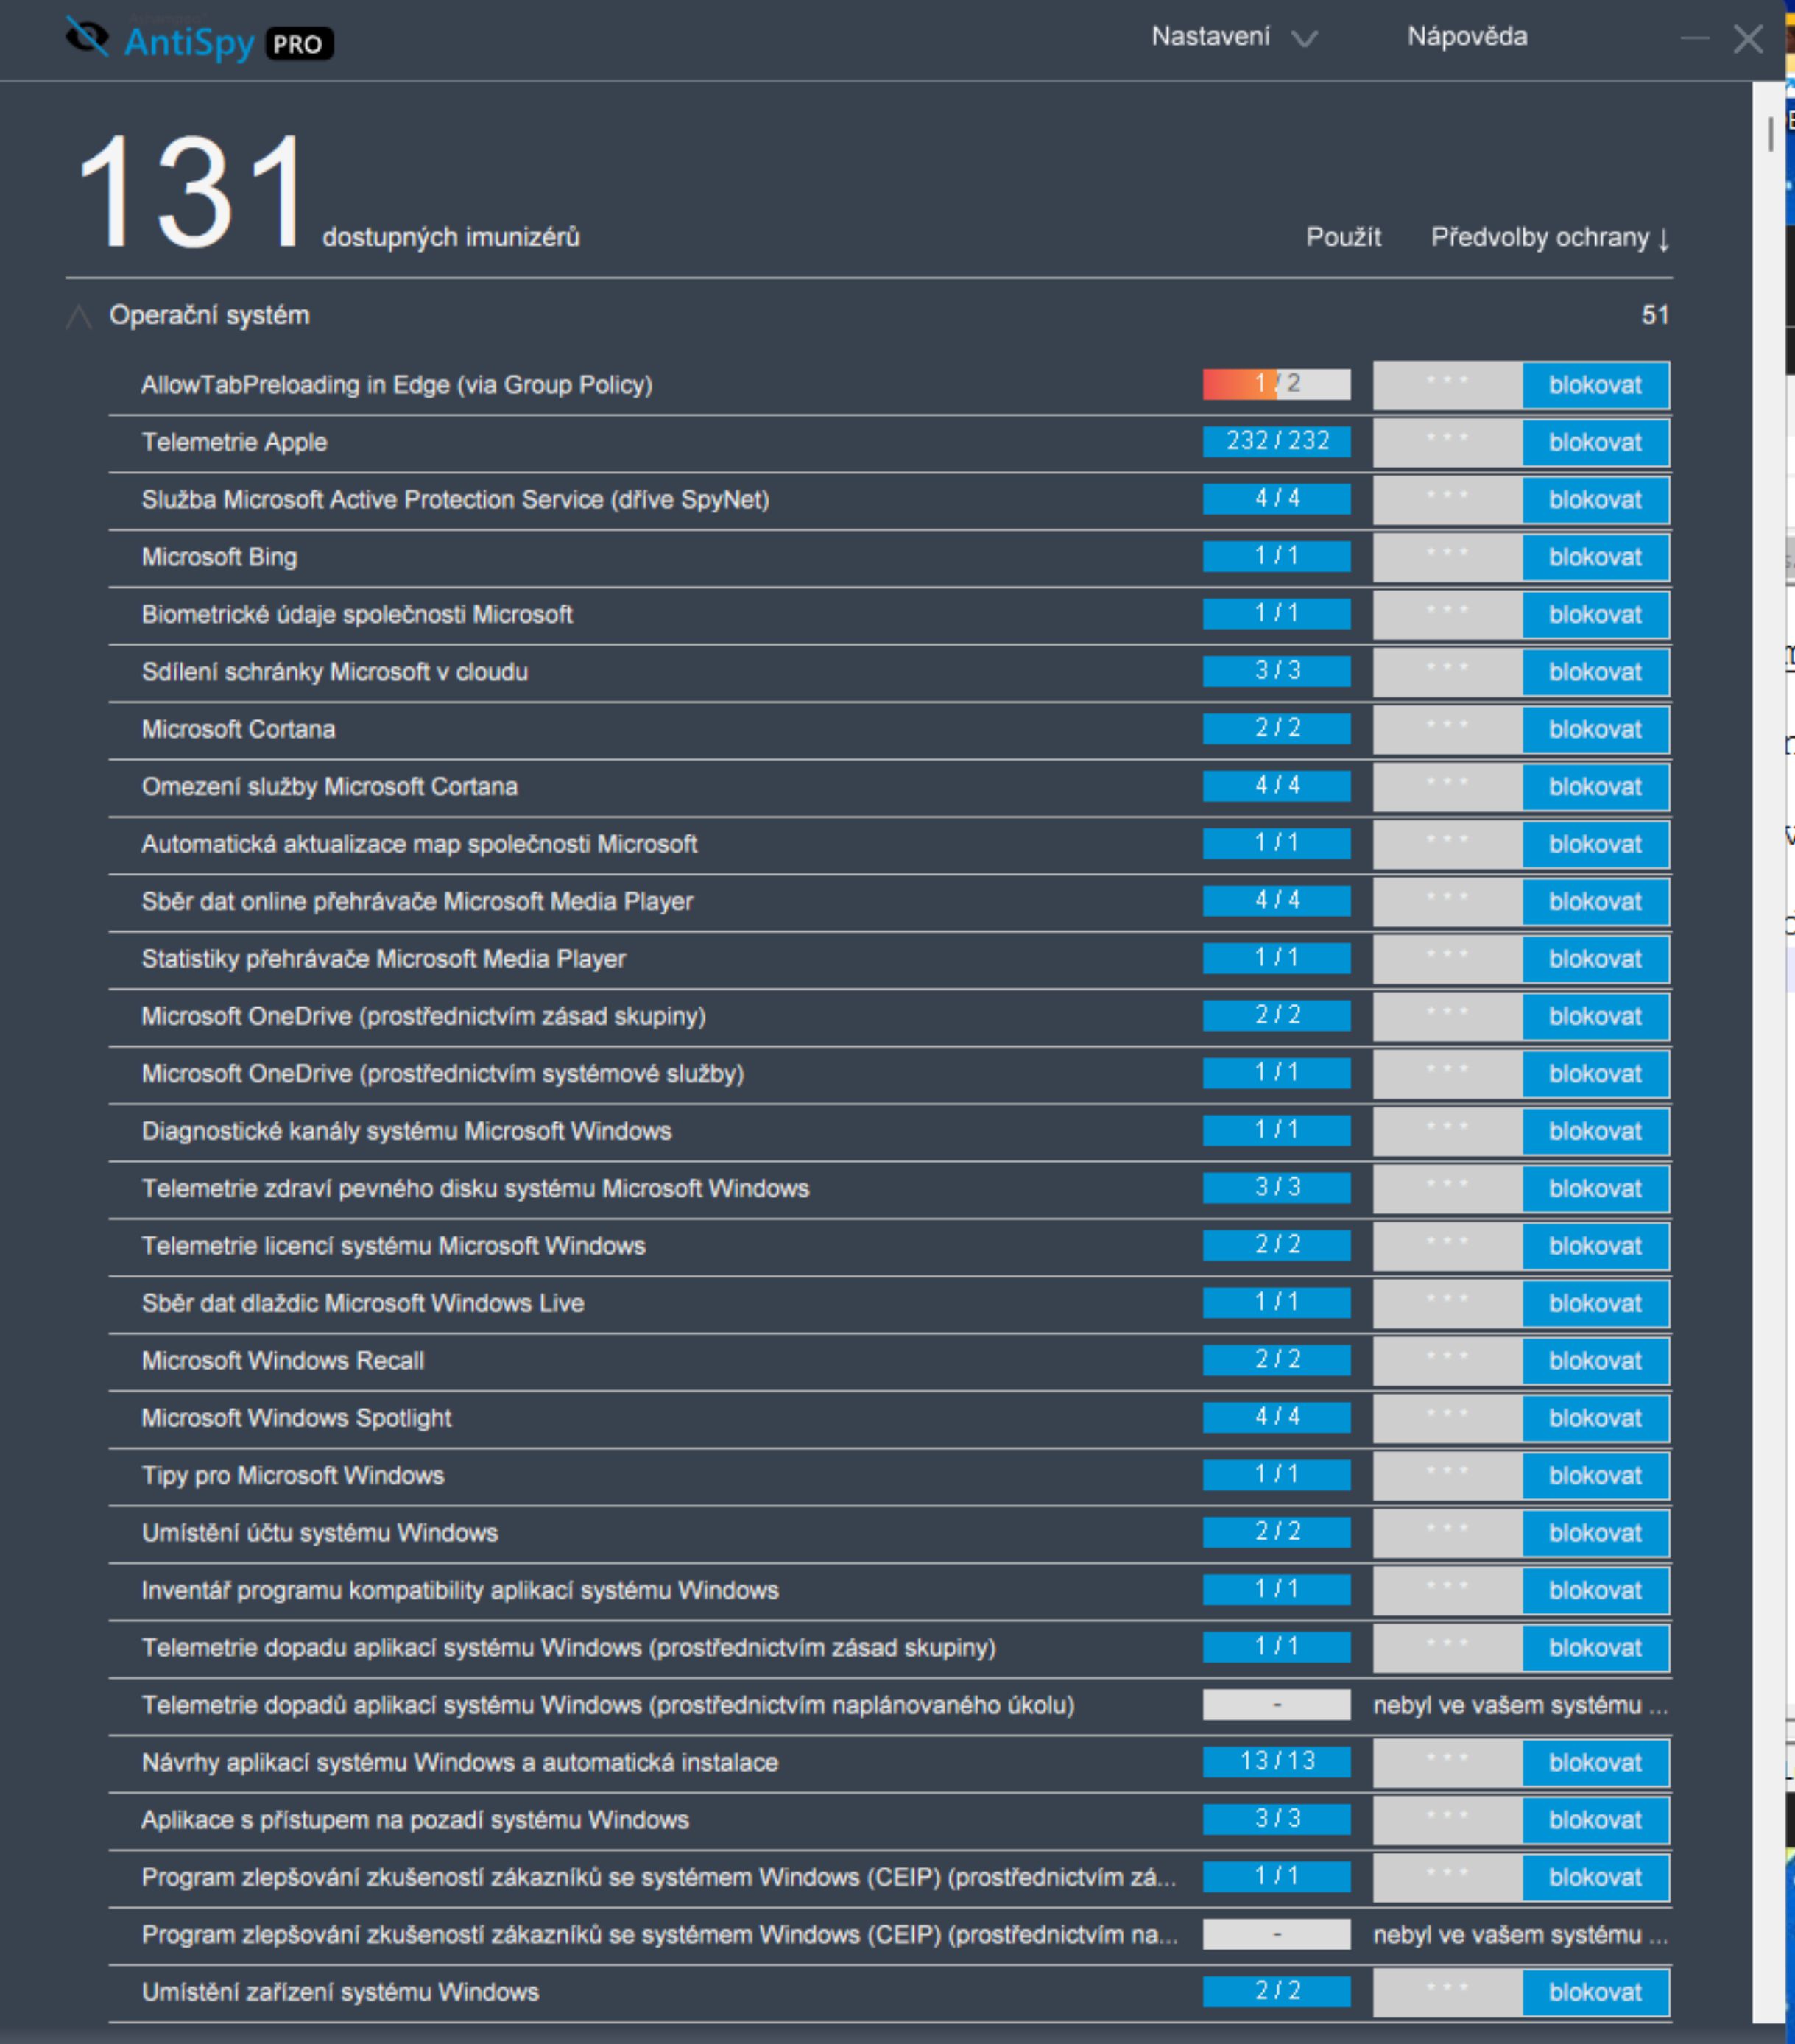Click the 4/4 status for Sběr dat online přehrávače
1795x2044 pixels.
click(x=1276, y=900)
